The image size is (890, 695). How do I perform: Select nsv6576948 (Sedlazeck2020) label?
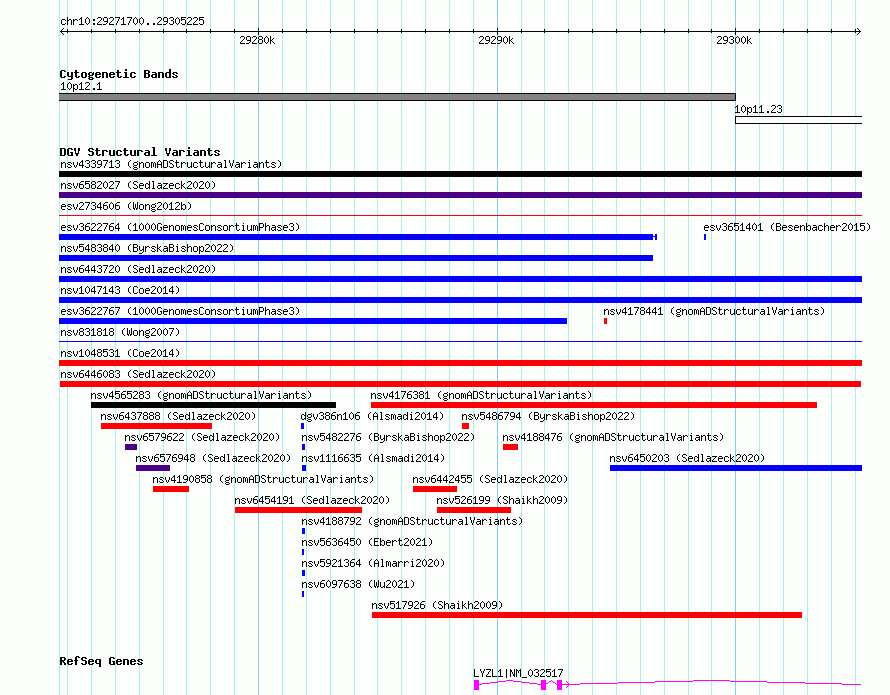pos(213,458)
